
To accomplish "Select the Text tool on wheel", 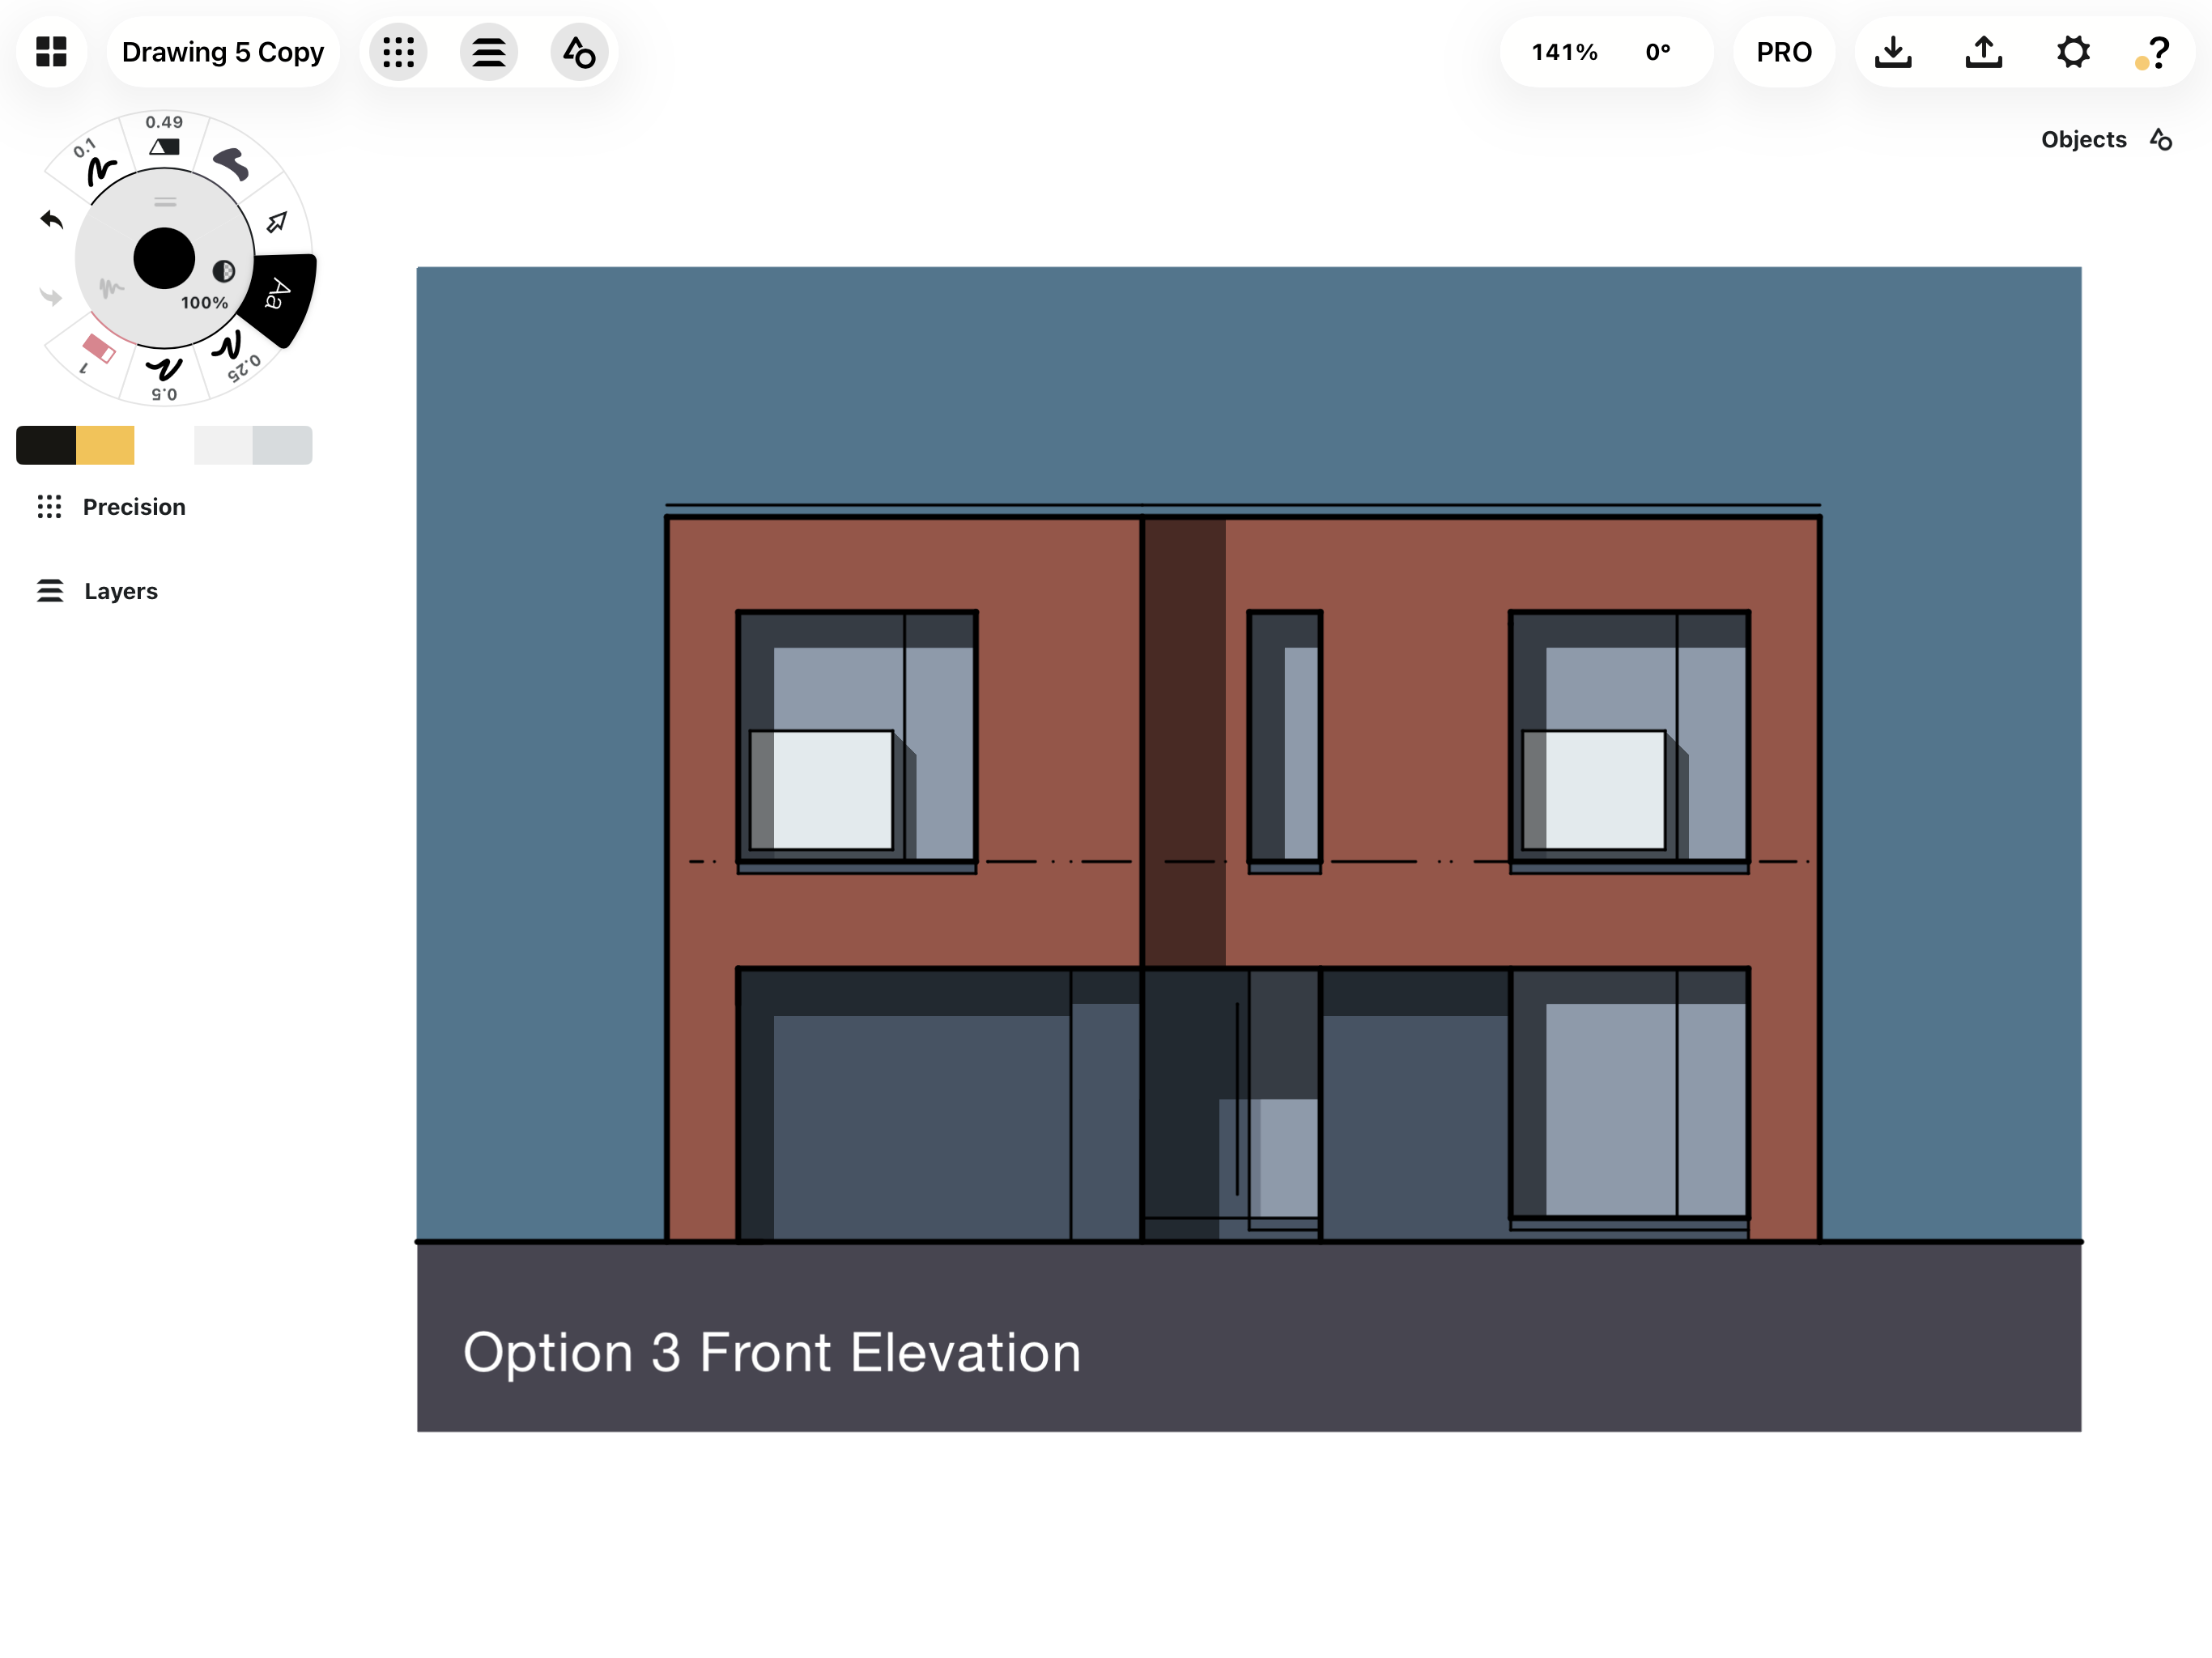I will pyautogui.click(x=278, y=295).
